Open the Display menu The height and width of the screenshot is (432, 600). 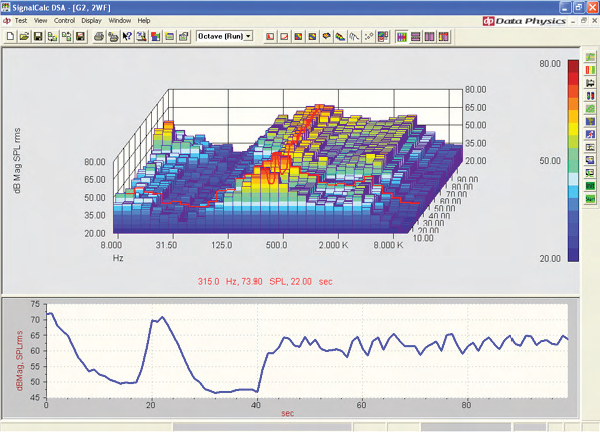click(x=91, y=20)
